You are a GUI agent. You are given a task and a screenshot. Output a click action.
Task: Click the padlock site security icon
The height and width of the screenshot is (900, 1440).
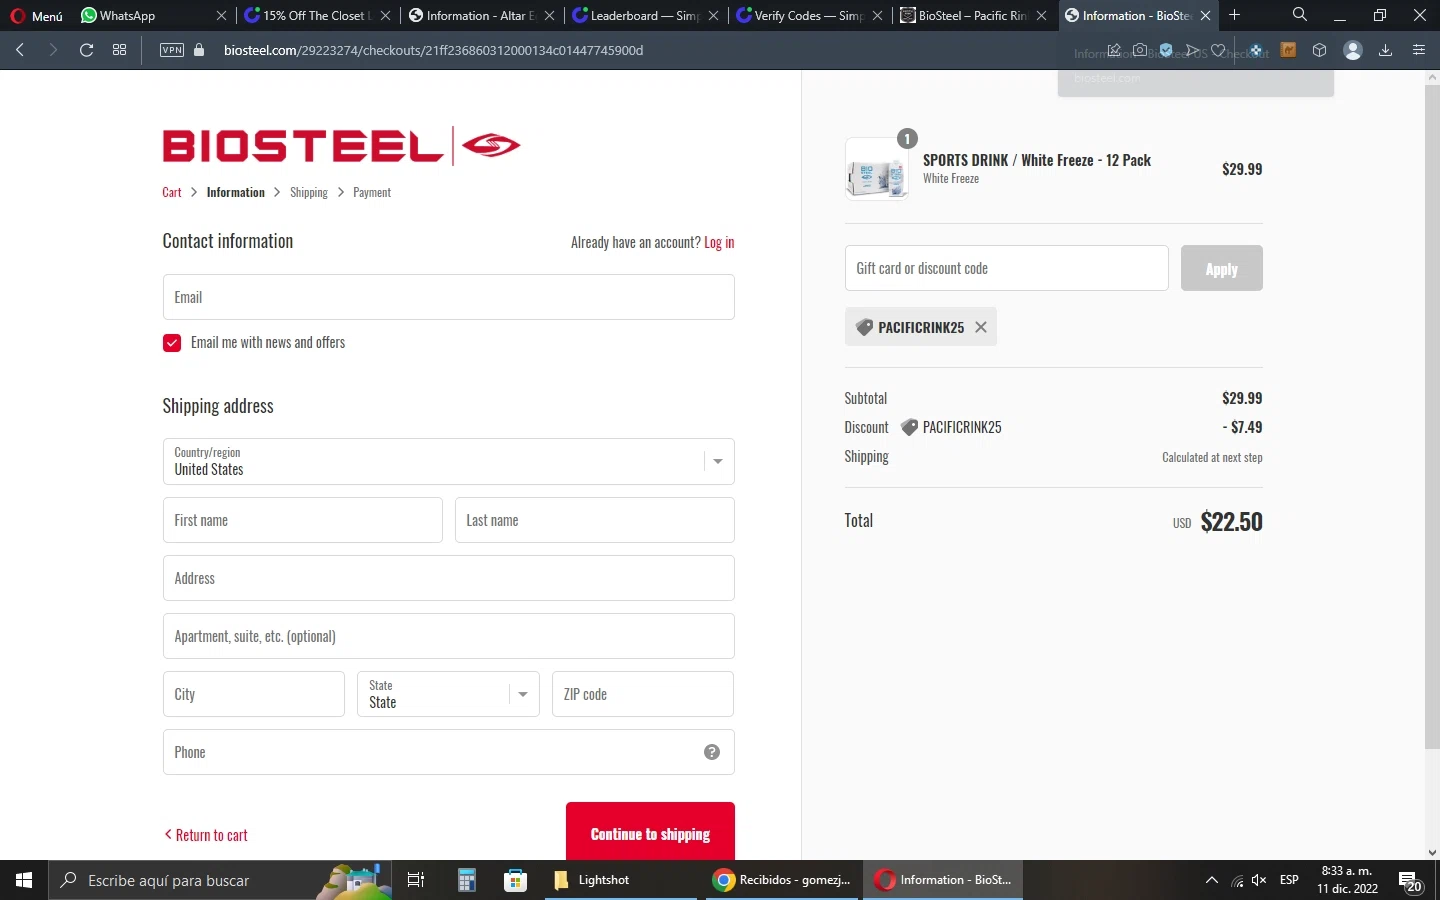199,50
